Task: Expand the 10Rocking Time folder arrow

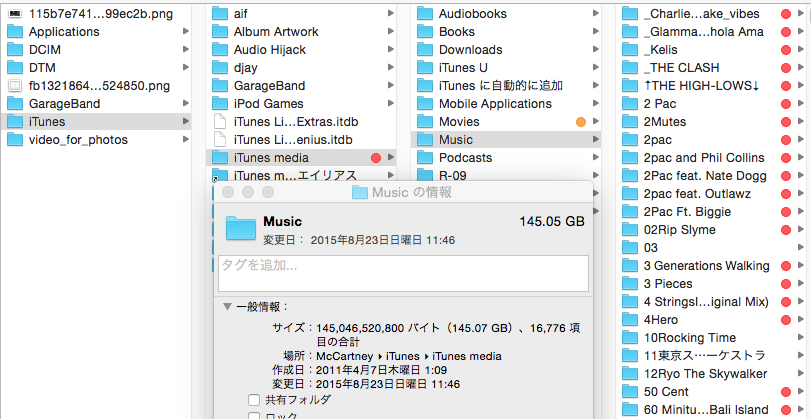Action: click(x=801, y=338)
